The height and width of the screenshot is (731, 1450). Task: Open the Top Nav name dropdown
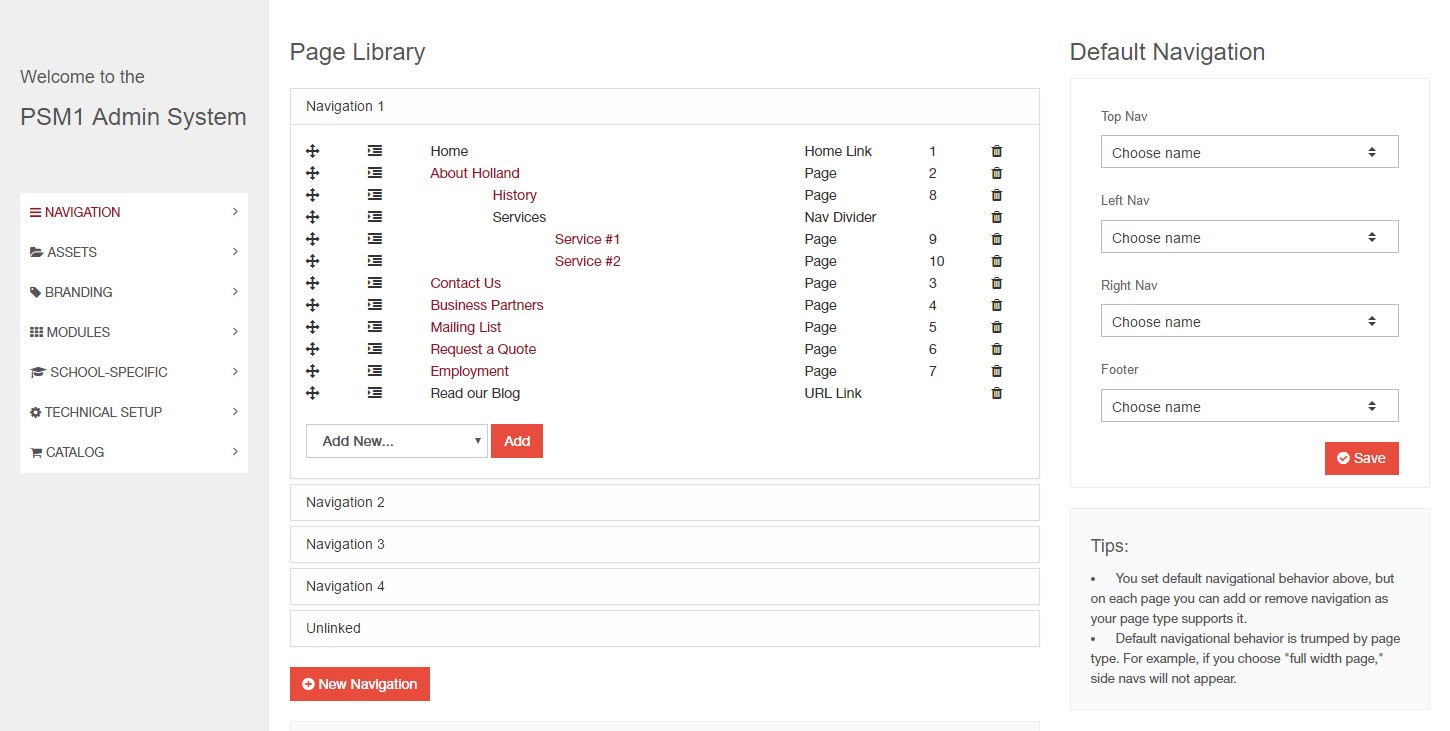1249,153
